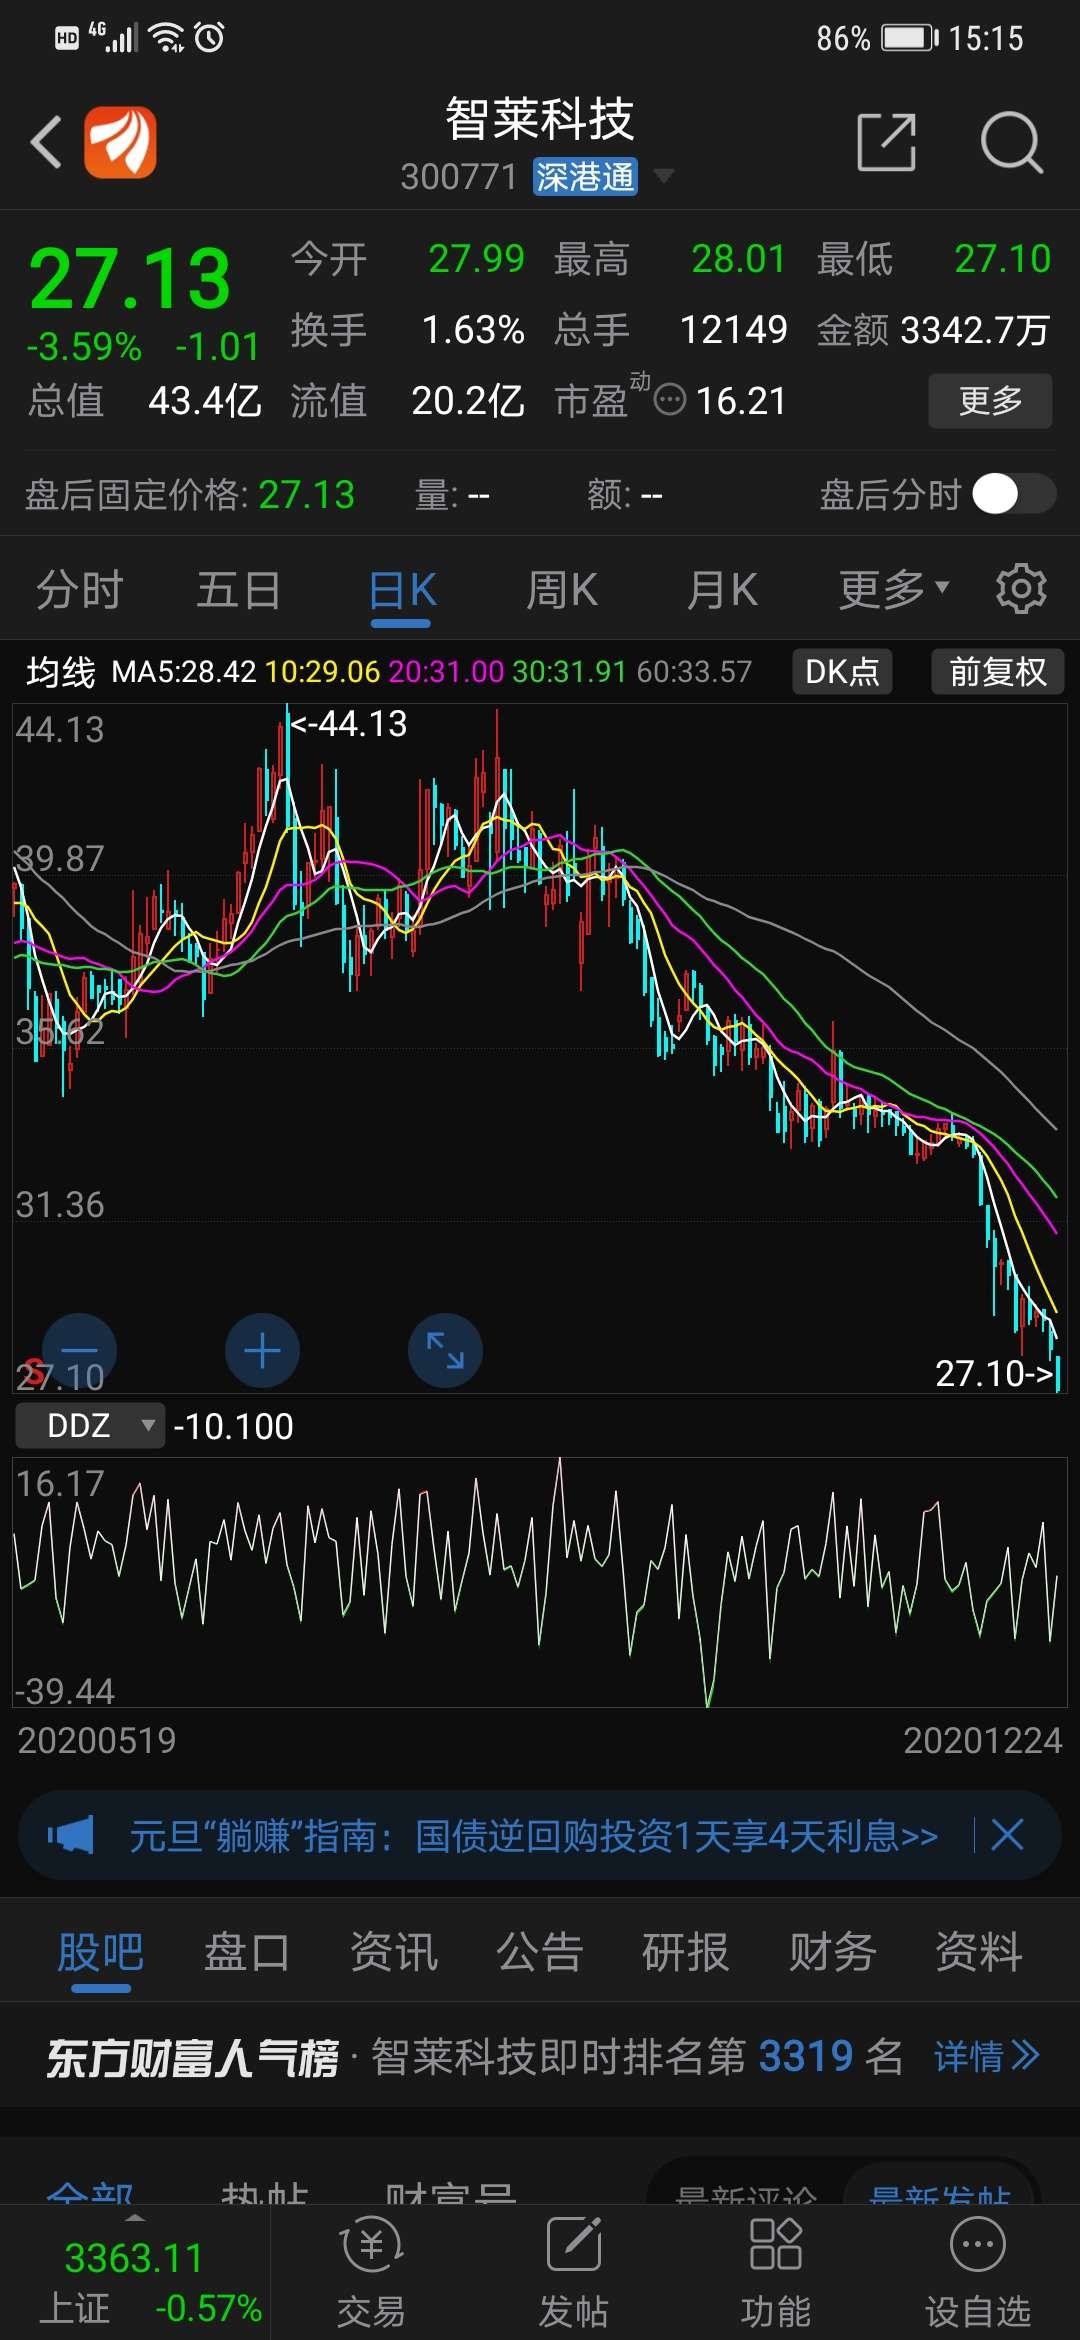Open the 国债逆回购 promo banner text

[533, 1836]
